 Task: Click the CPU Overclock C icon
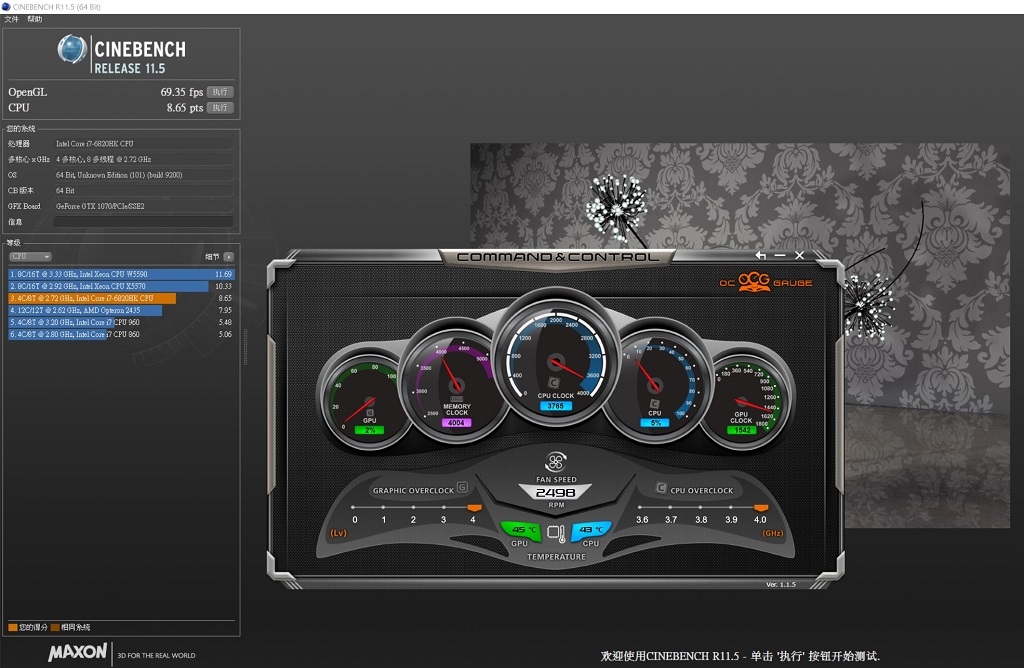pos(661,488)
